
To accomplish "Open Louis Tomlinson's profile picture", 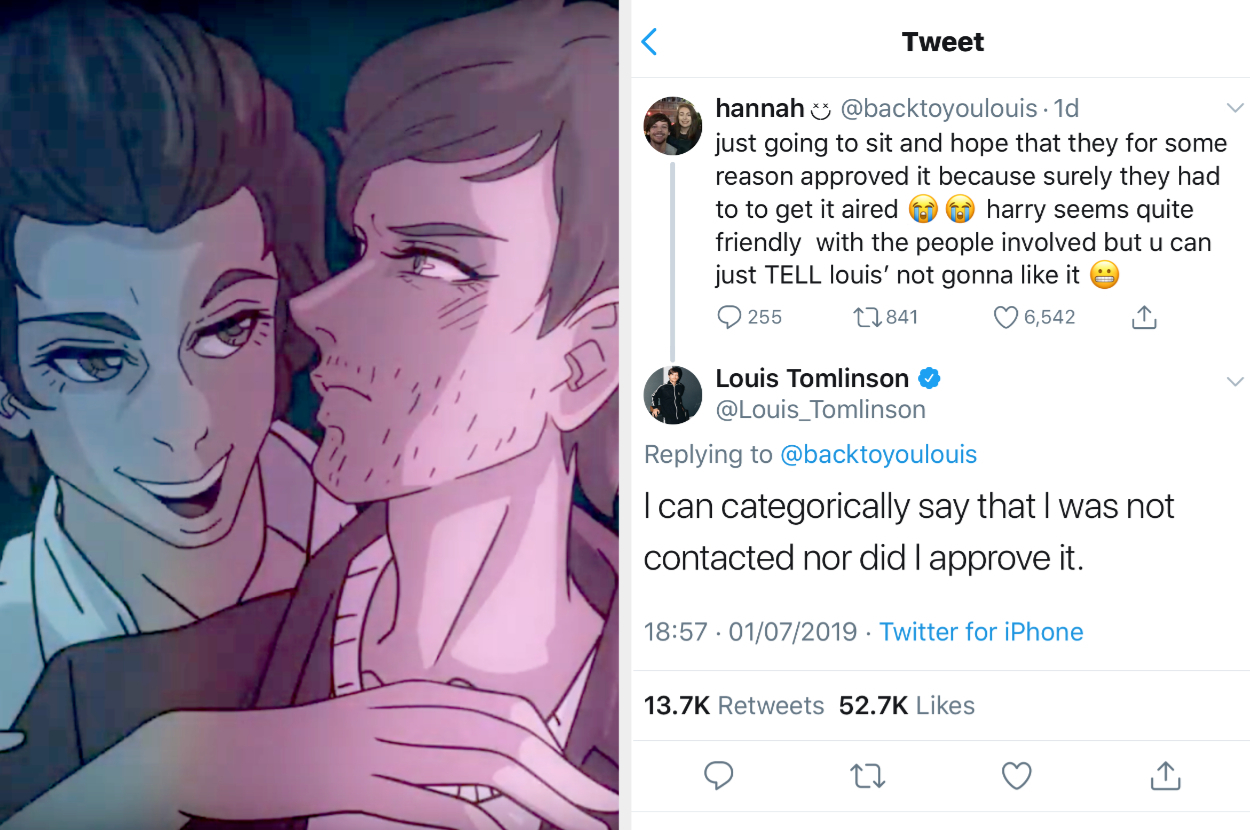I will [672, 396].
